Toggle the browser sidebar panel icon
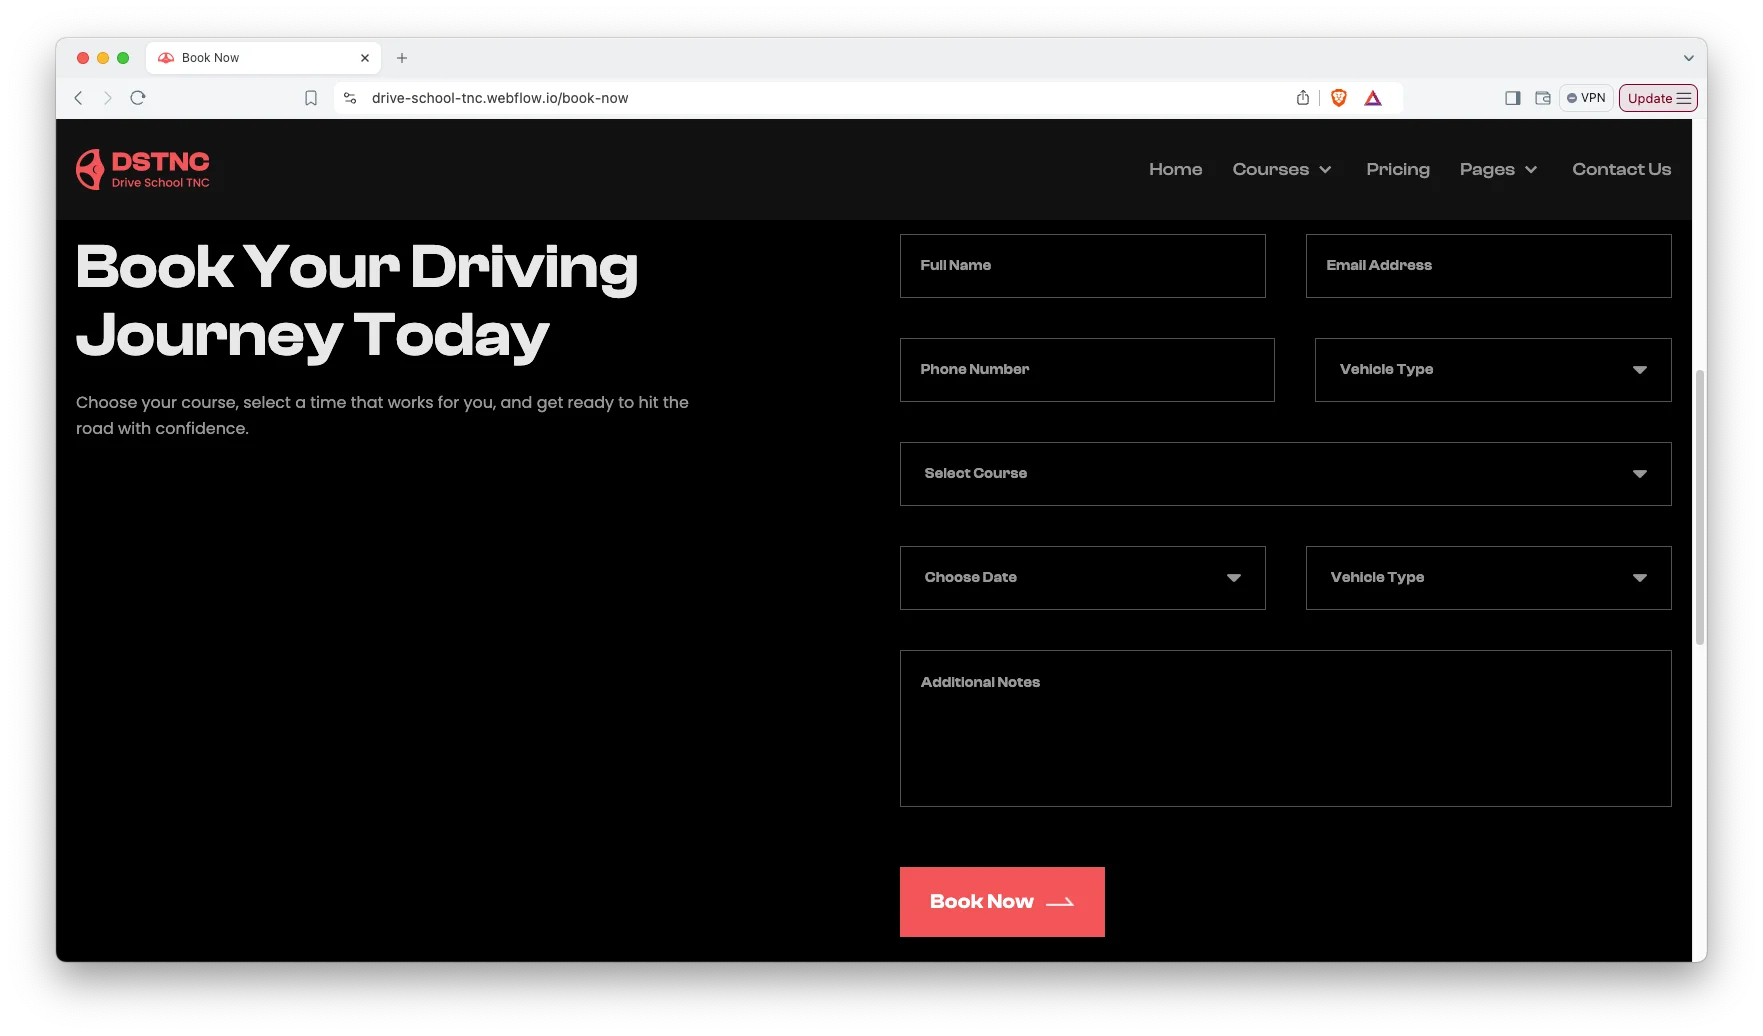Image resolution: width=1763 pixels, height=1036 pixels. [x=1512, y=98]
